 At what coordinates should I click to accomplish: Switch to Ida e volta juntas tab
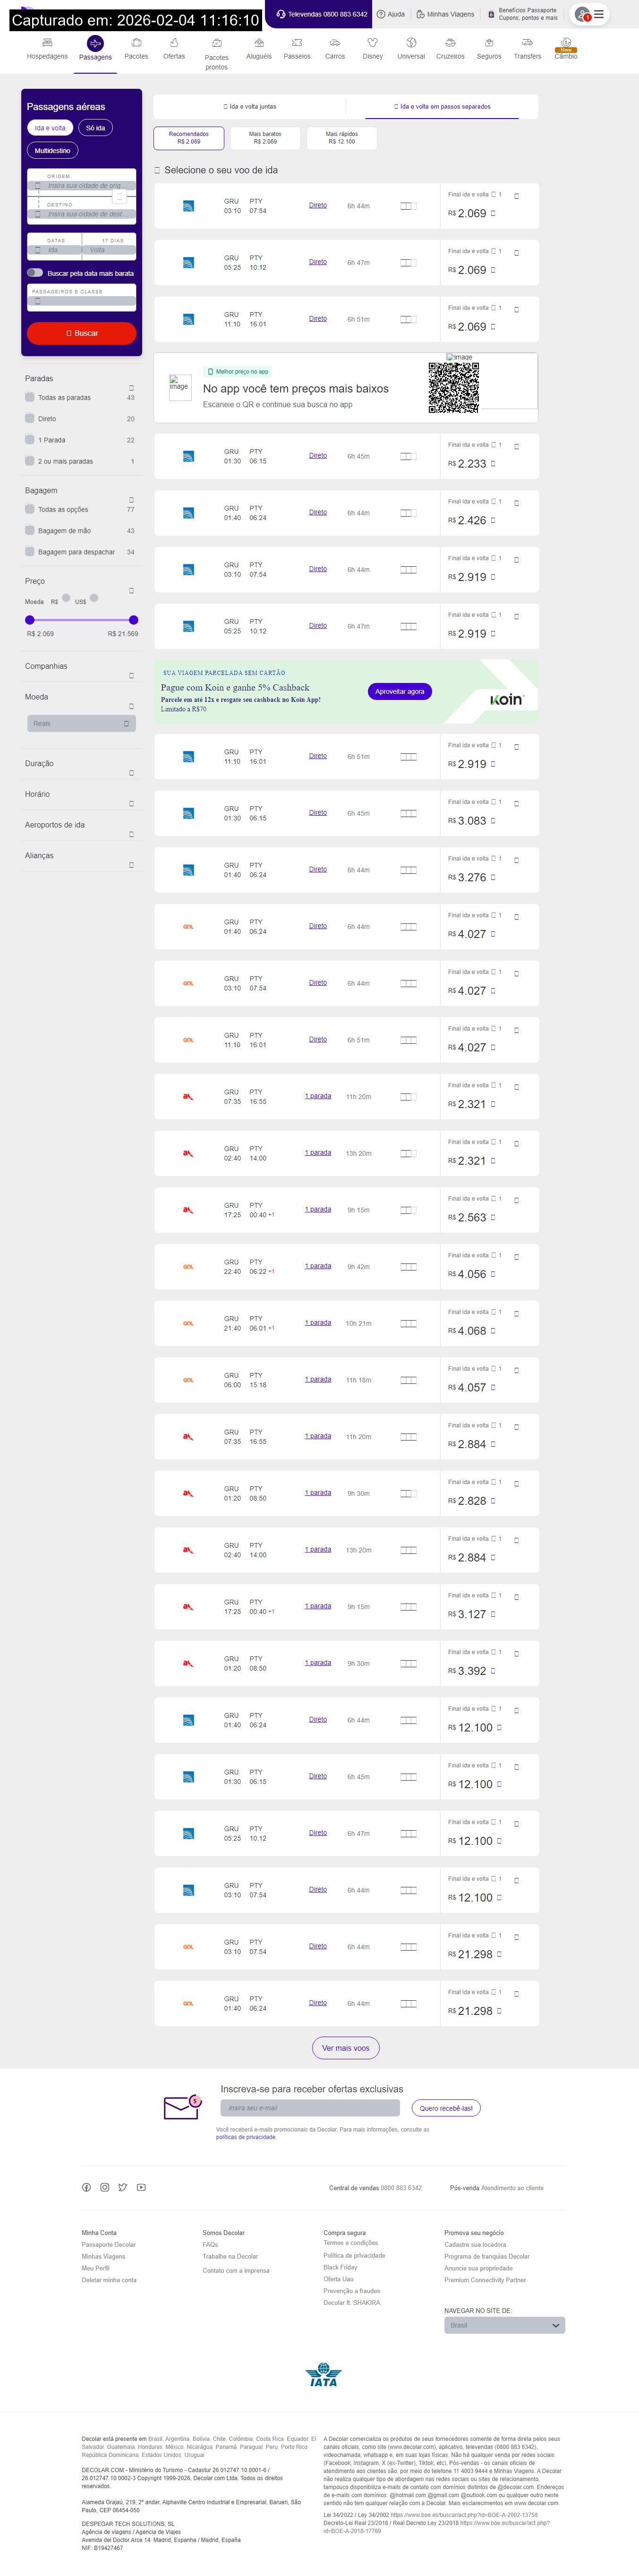(250, 106)
